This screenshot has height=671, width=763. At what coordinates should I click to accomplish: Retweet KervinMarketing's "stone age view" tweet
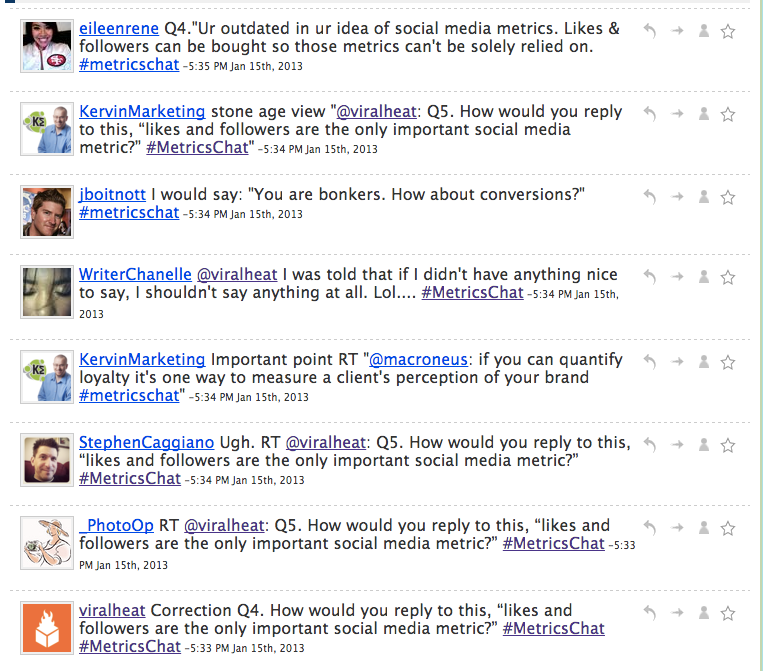pos(677,114)
